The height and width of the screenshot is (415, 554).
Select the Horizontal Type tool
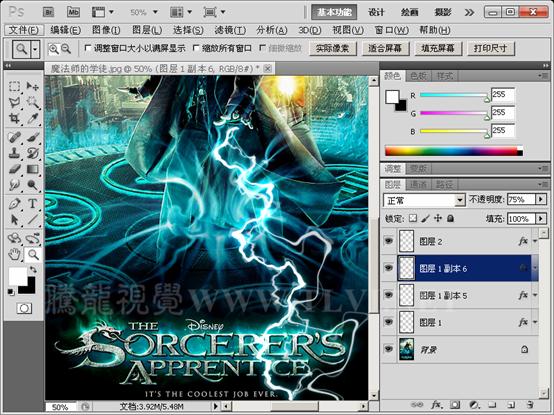pos(33,204)
